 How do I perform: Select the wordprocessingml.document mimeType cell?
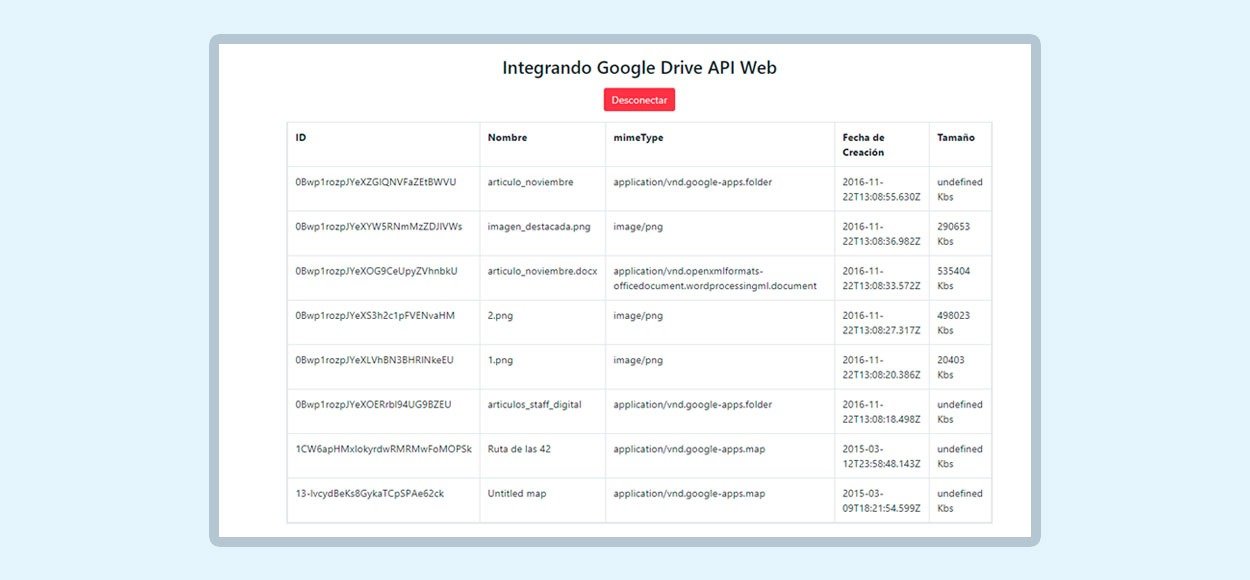tap(715, 278)
